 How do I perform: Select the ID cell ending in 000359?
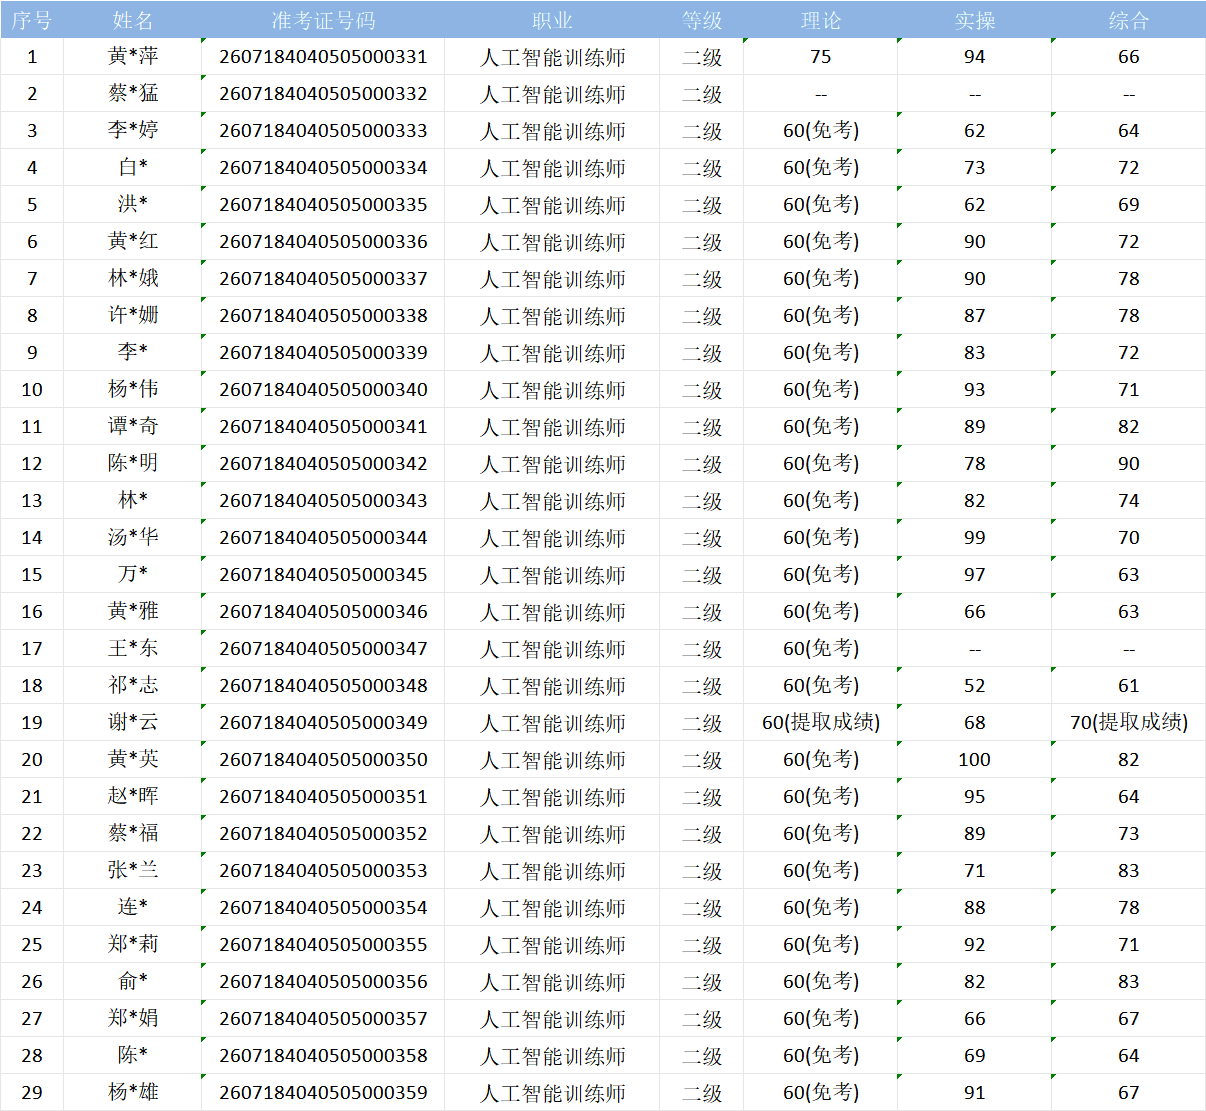(323, 1092)
